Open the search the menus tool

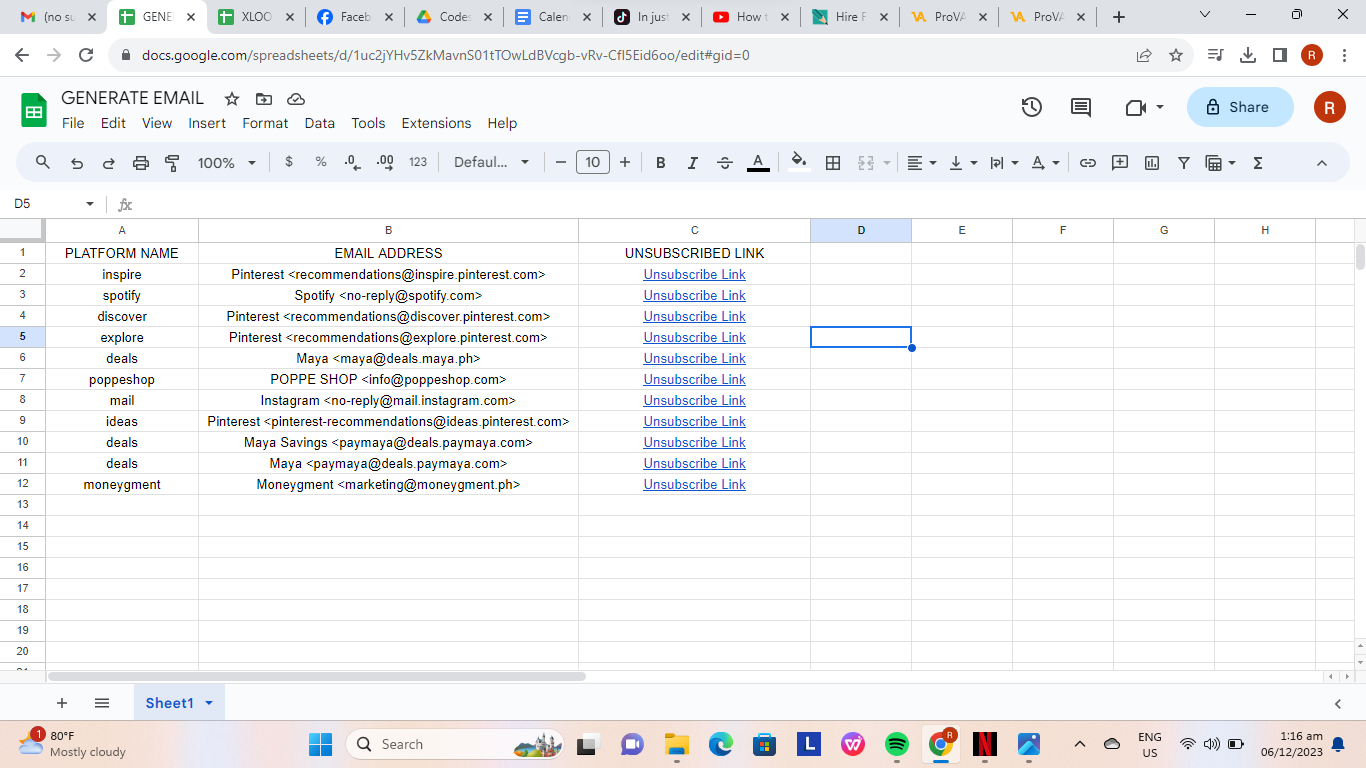tap(43, 162)
